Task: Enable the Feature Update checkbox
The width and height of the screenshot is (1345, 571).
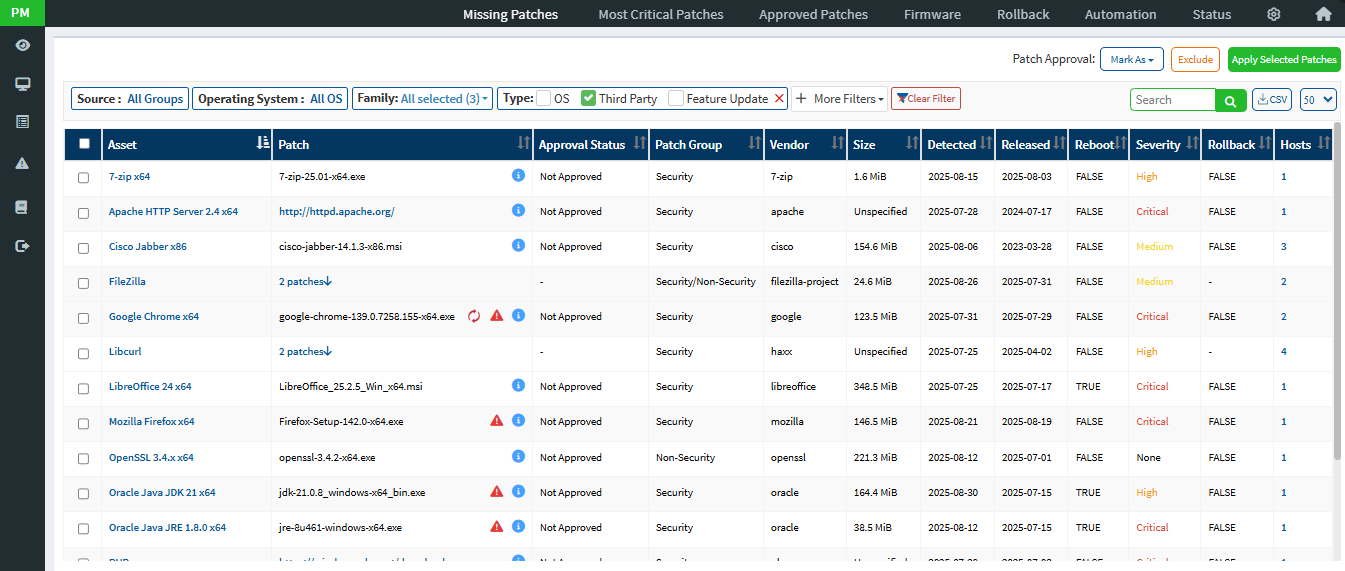Action: (x=676, y=98)
